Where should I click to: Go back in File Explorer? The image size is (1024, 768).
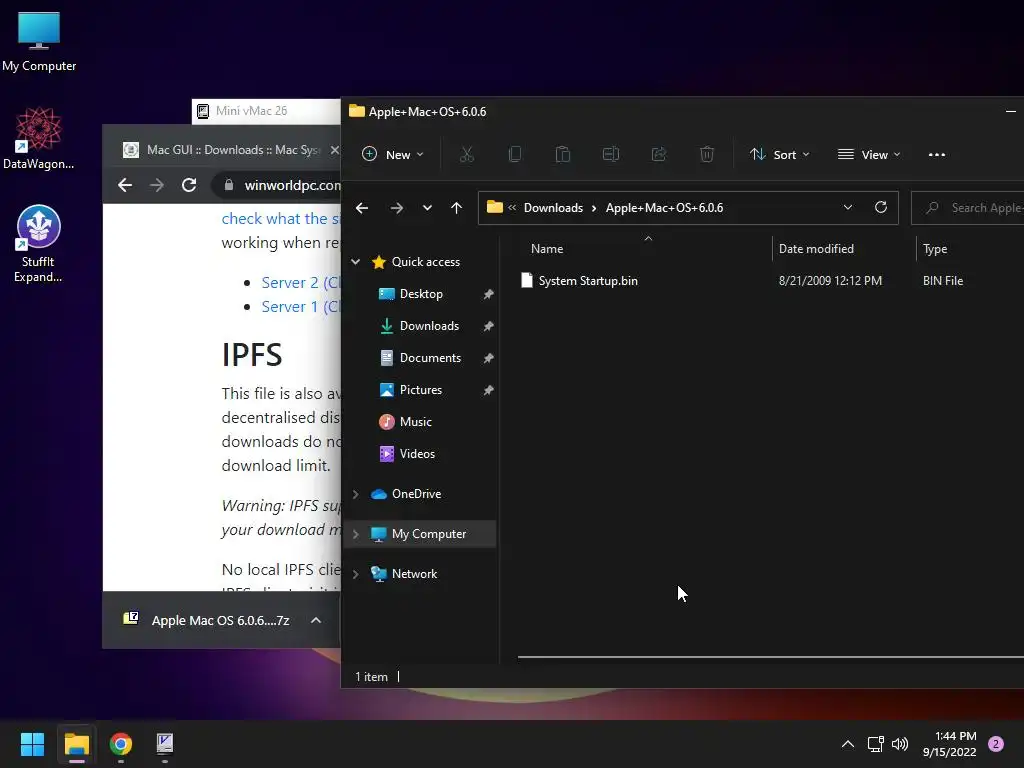click(x=362, y=208)
